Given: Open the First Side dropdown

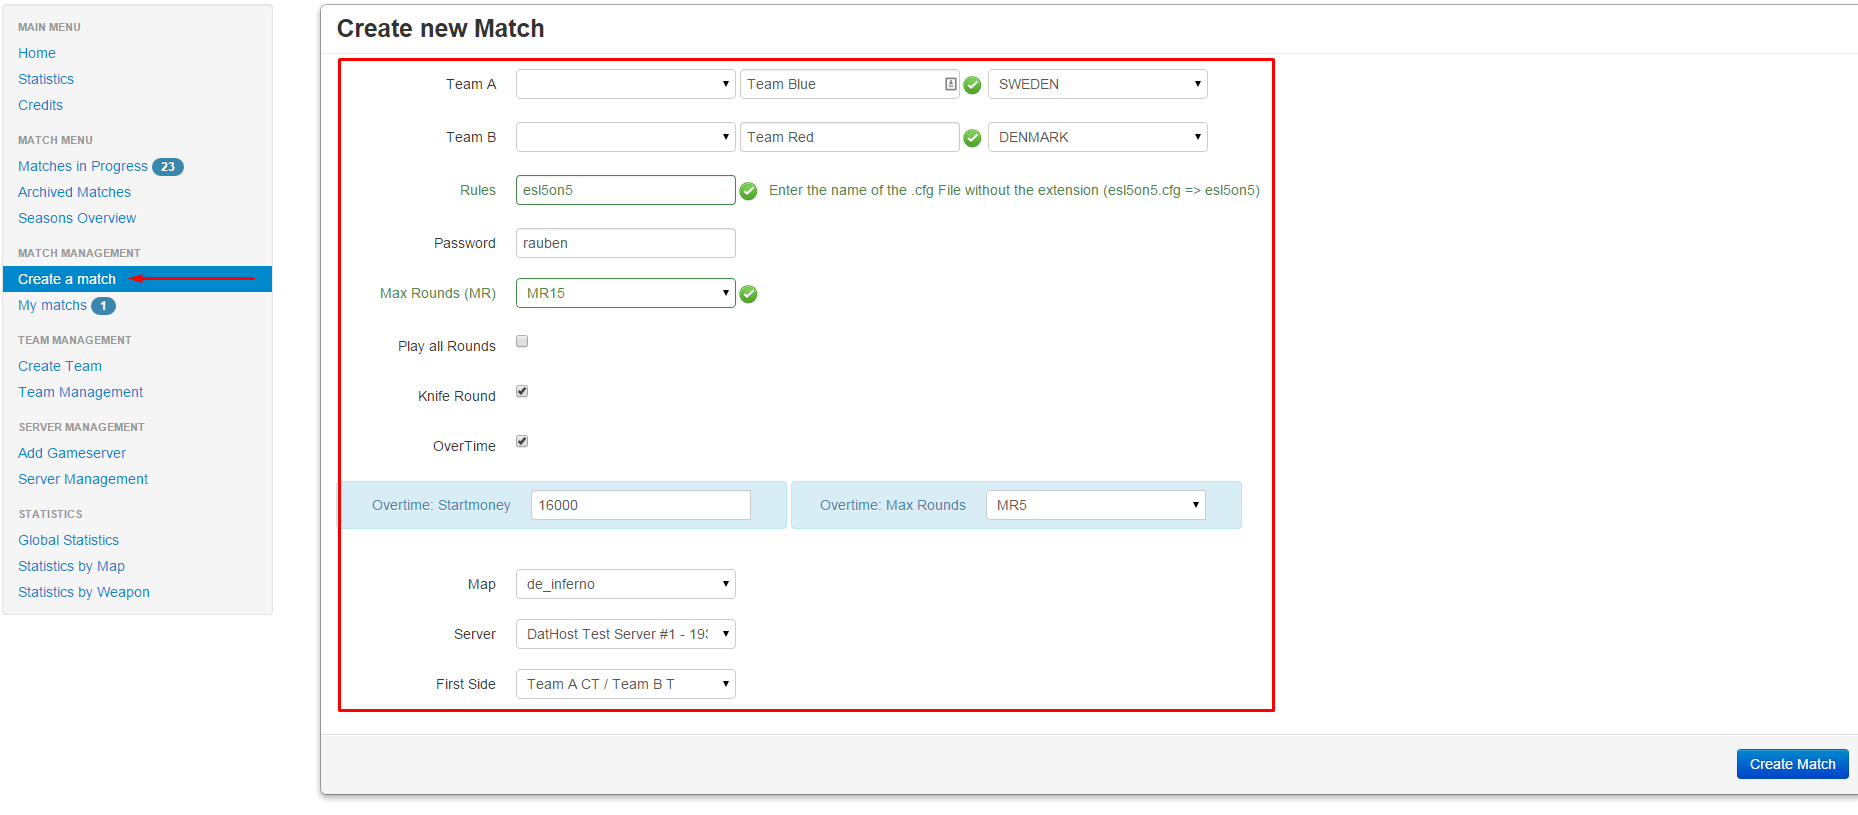Looking at the screenshot, I should (625, 684).
